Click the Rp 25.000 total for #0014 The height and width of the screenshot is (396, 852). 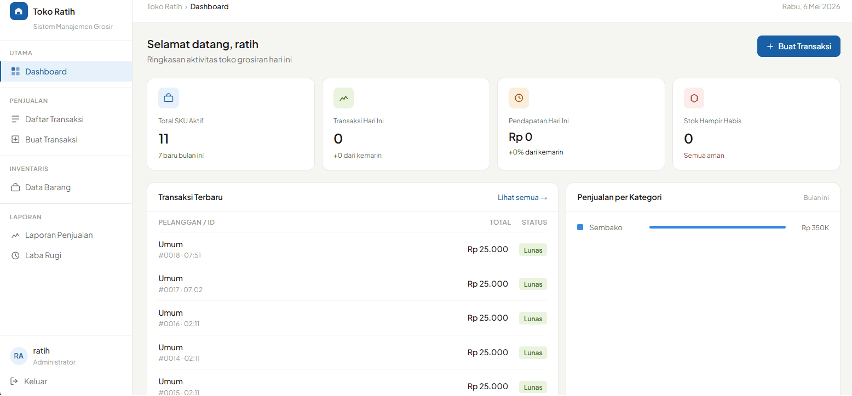(x=488, y=352)
